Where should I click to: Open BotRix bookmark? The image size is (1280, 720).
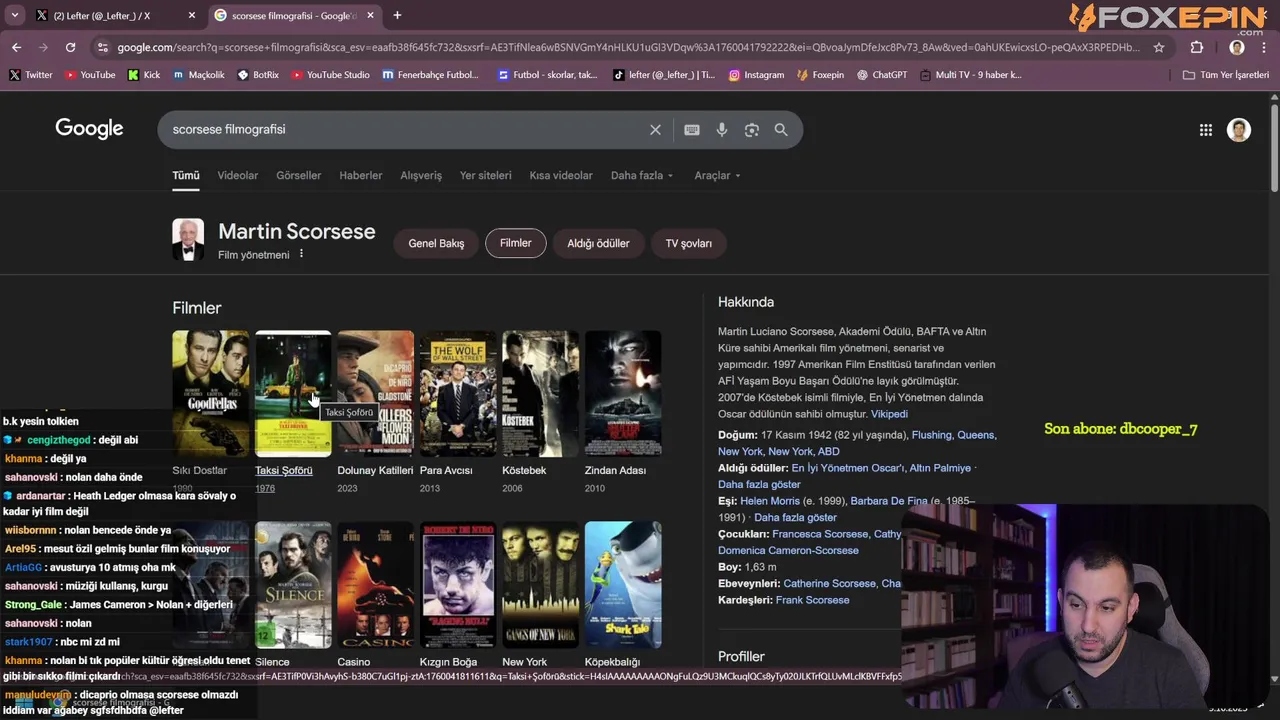[258, 75]
